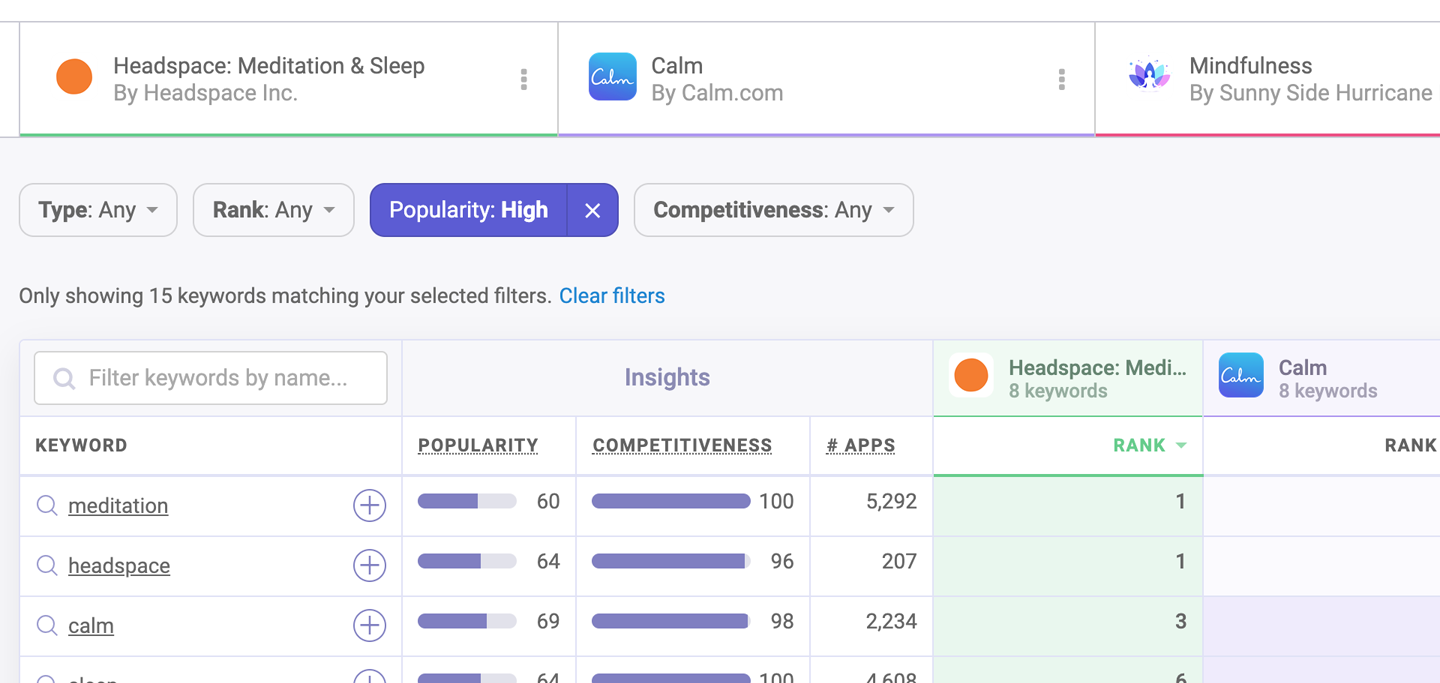The width and height of the screenshot is (1440, 683).
Task: Click the search icon beside calm keyword
Action: coord(47,626)
